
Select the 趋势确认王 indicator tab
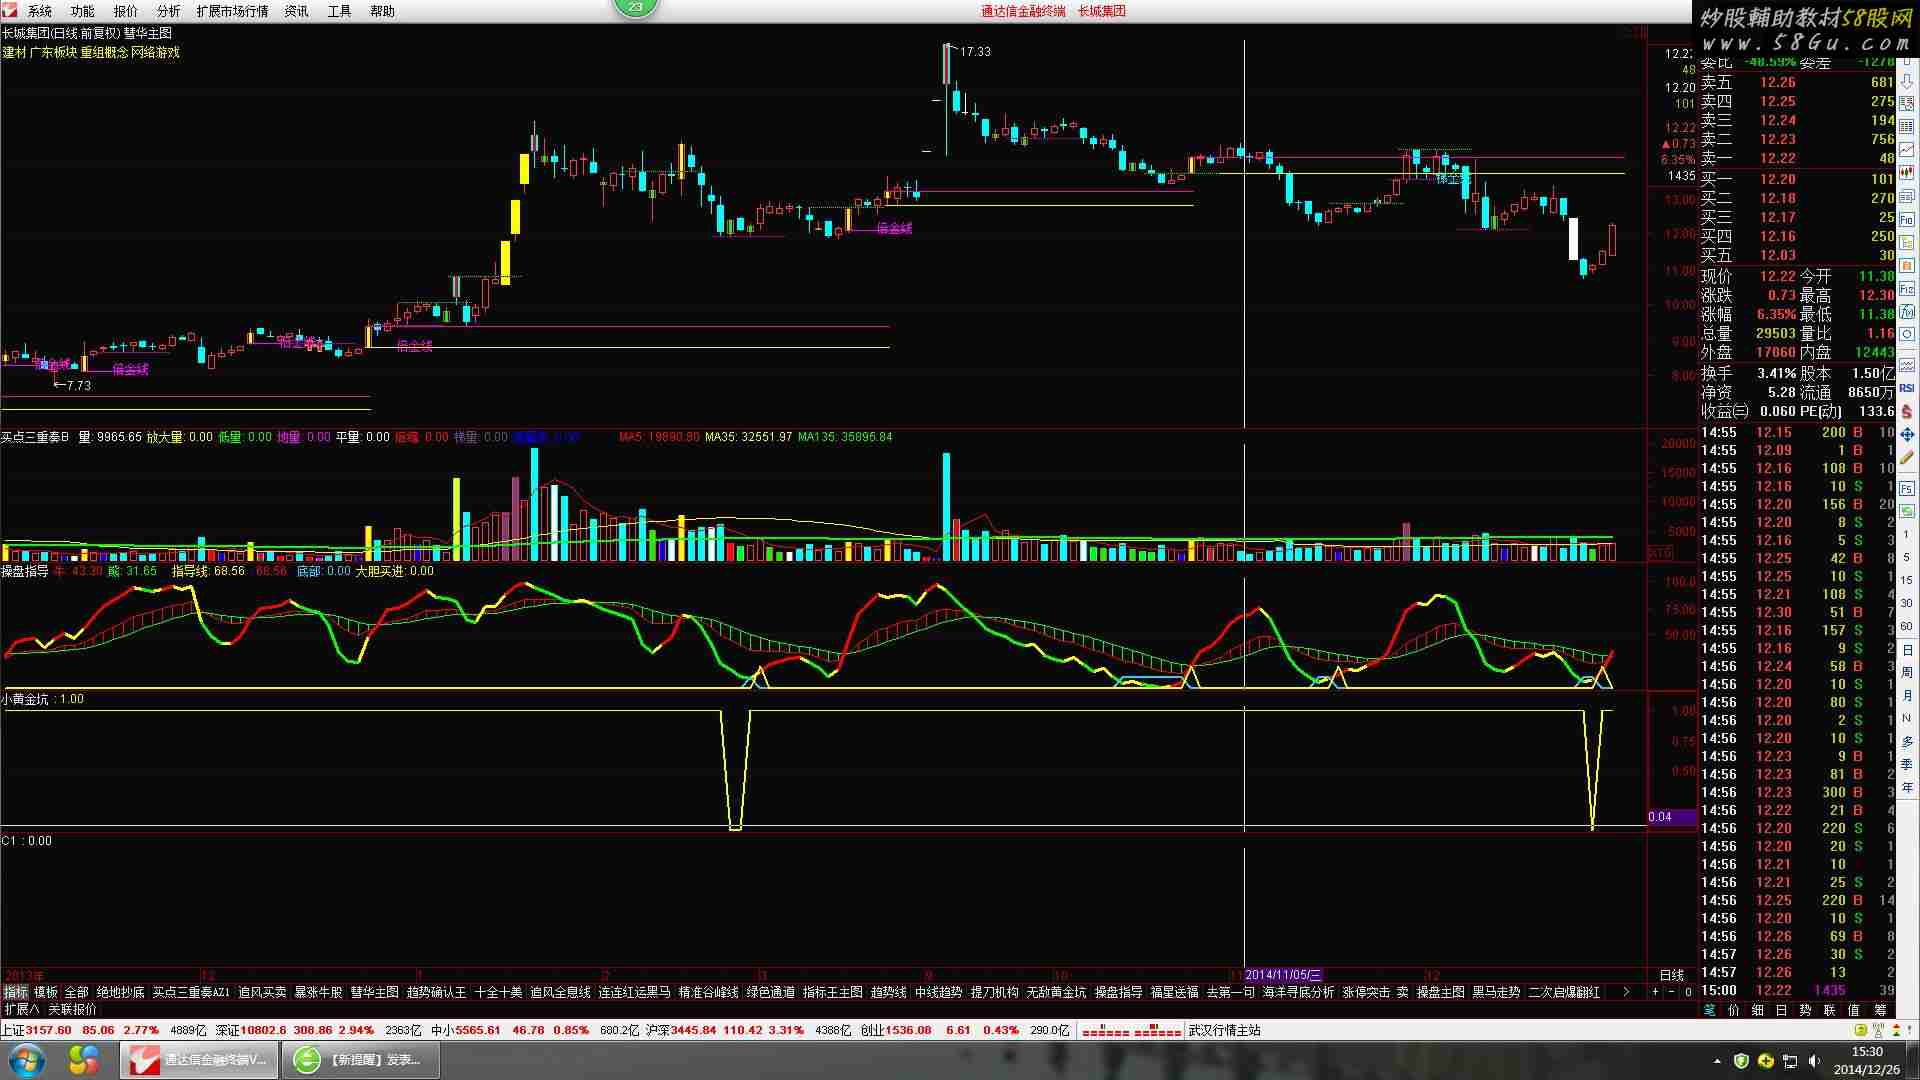click(x=436, y=992)
